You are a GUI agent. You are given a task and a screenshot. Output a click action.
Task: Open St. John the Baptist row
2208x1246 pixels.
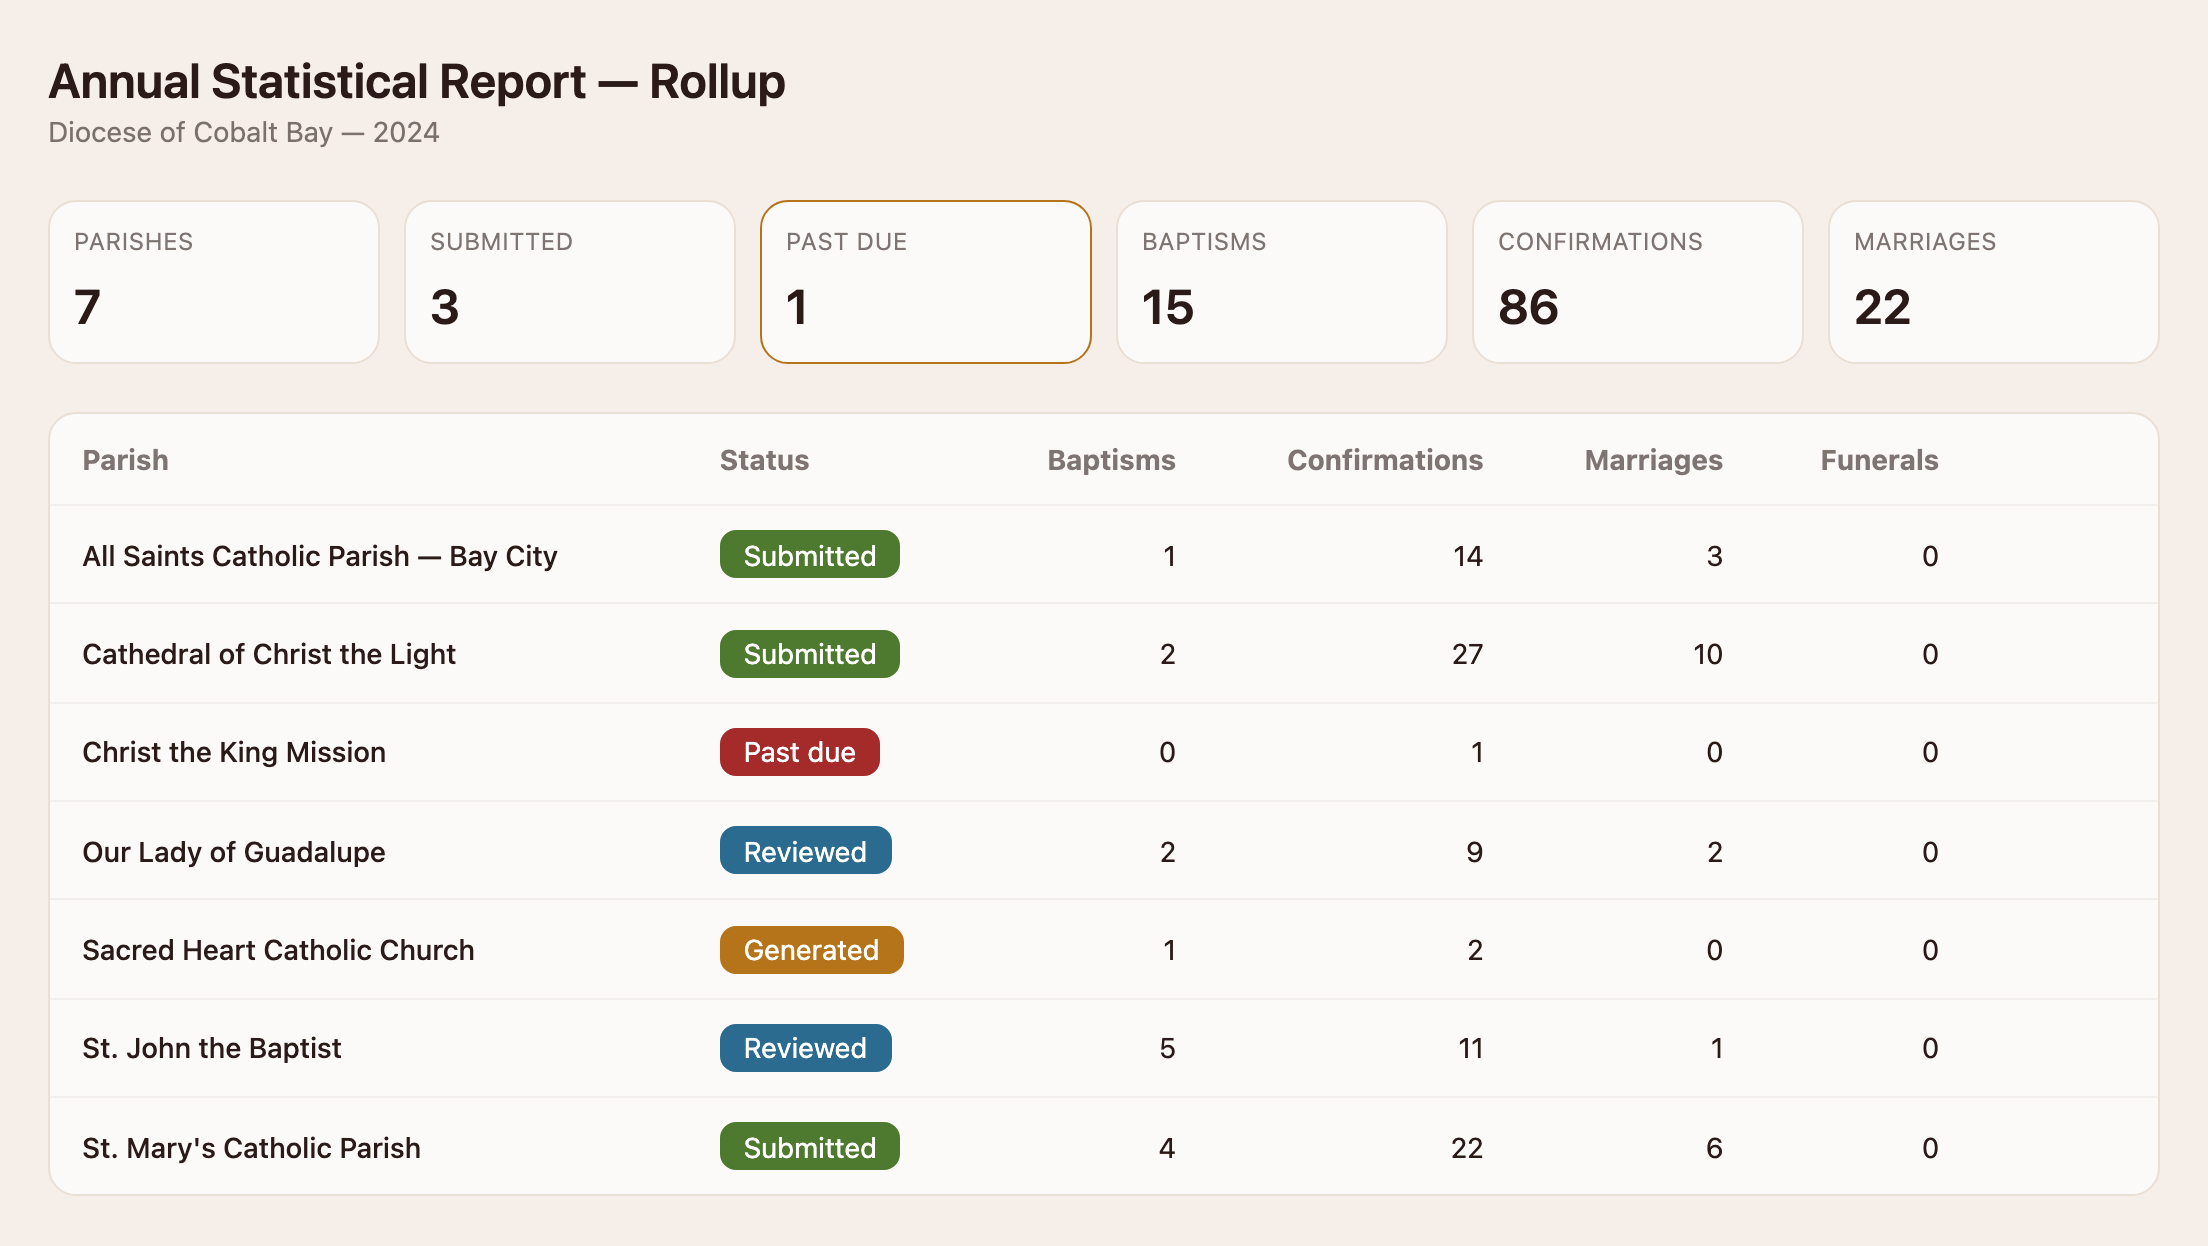pos(1104,1048)
